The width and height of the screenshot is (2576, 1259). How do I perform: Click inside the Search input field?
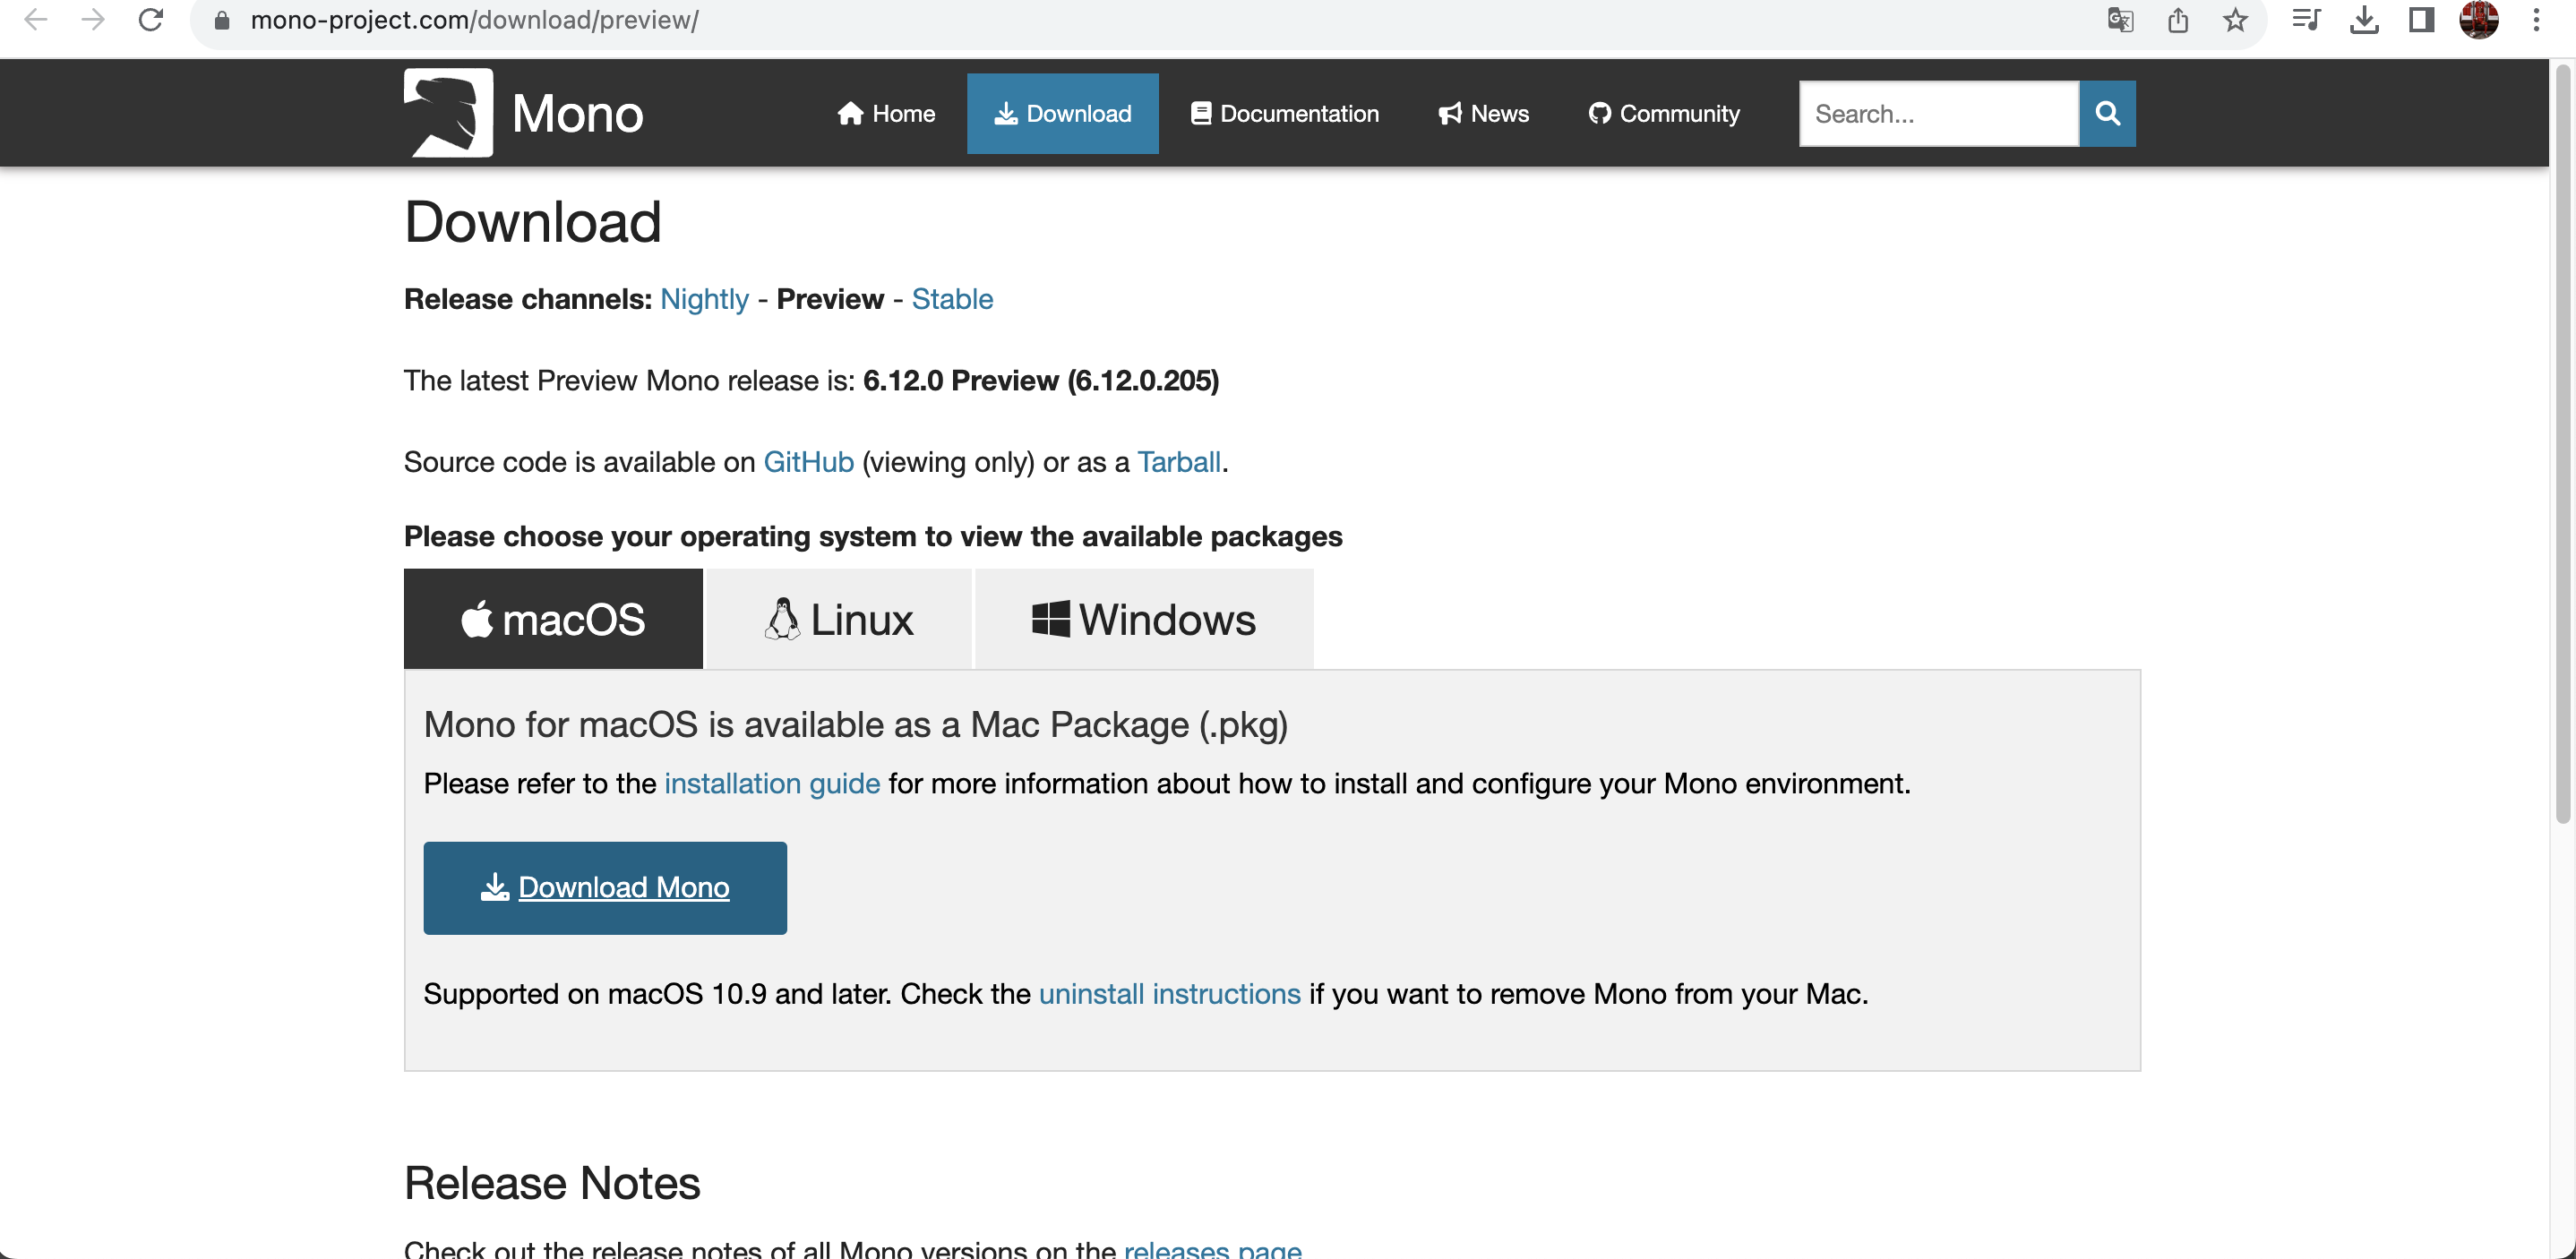pyautogui.click(x=1939, y=114)
